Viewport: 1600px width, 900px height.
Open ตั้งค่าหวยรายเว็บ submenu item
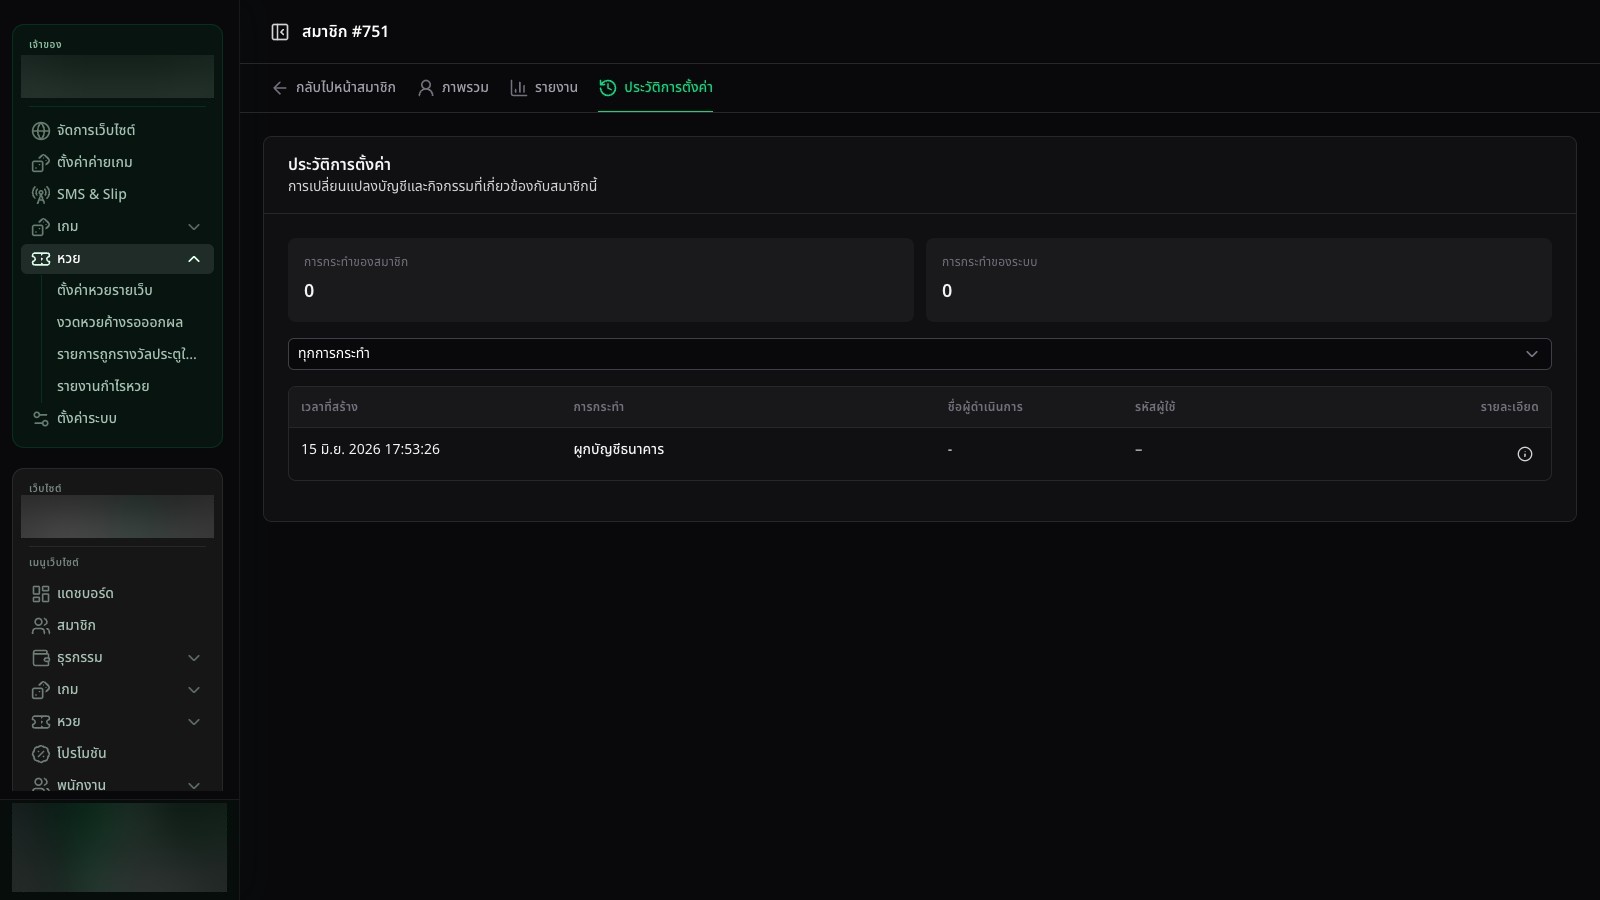(x=105, y=291)
